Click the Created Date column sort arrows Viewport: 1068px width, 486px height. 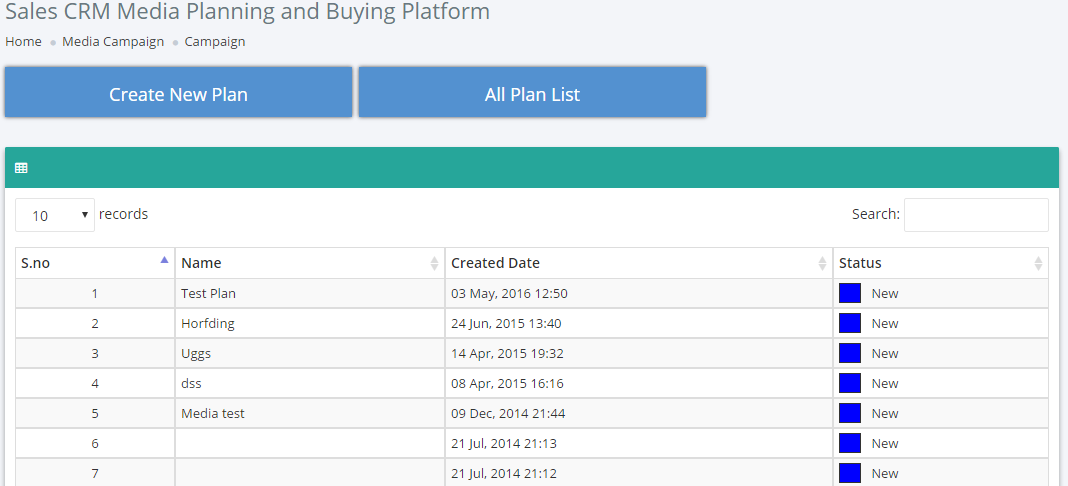(x=823, y=263)
